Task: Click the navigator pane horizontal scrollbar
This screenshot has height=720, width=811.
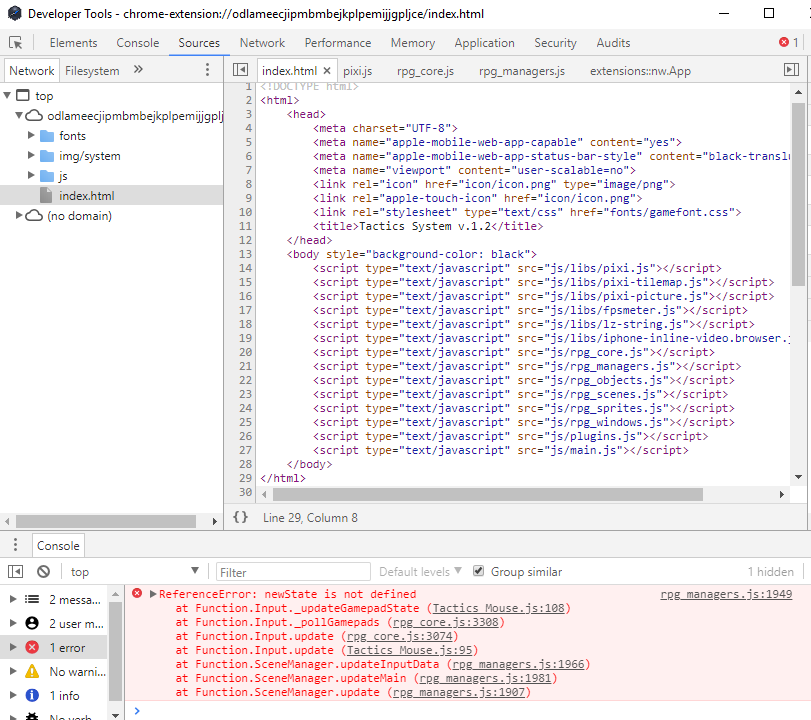Action: (x=106, y=521)
